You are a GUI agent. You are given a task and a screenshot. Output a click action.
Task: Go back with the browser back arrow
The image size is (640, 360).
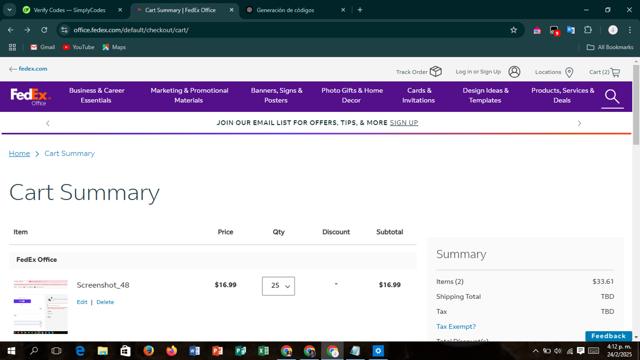11,30
